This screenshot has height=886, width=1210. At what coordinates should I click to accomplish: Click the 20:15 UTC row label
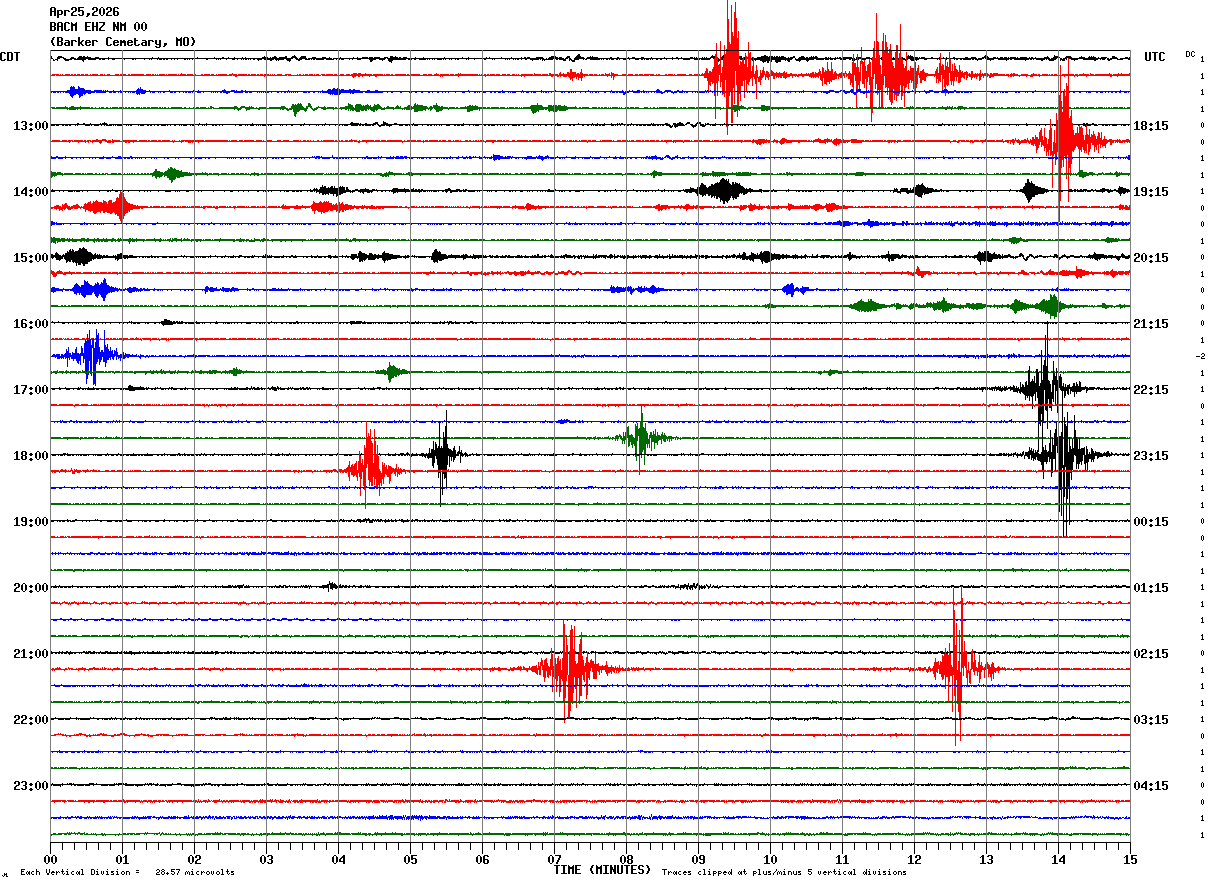tap(1151, 258)
